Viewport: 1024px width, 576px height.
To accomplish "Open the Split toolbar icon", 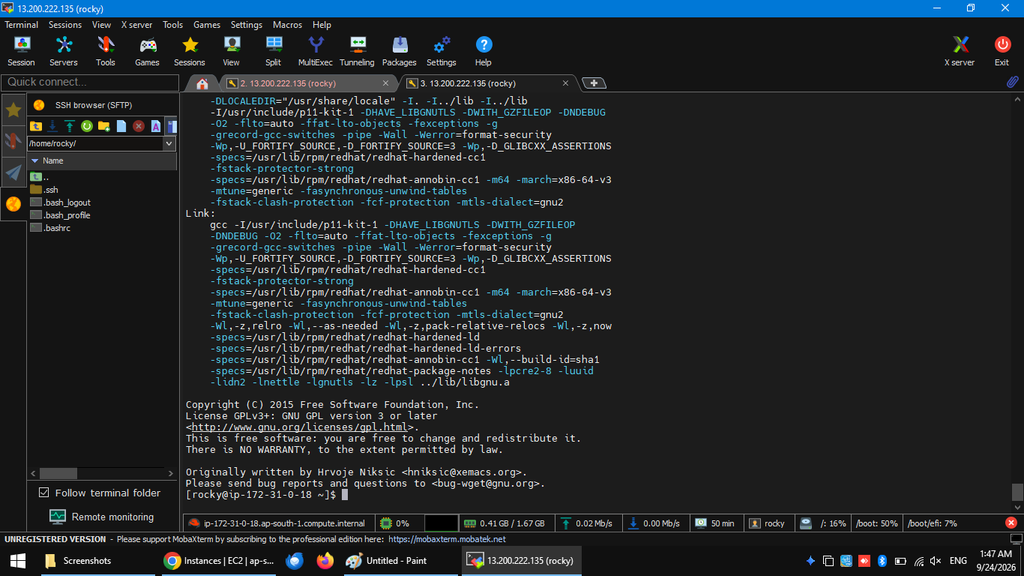I will (273, 51).
